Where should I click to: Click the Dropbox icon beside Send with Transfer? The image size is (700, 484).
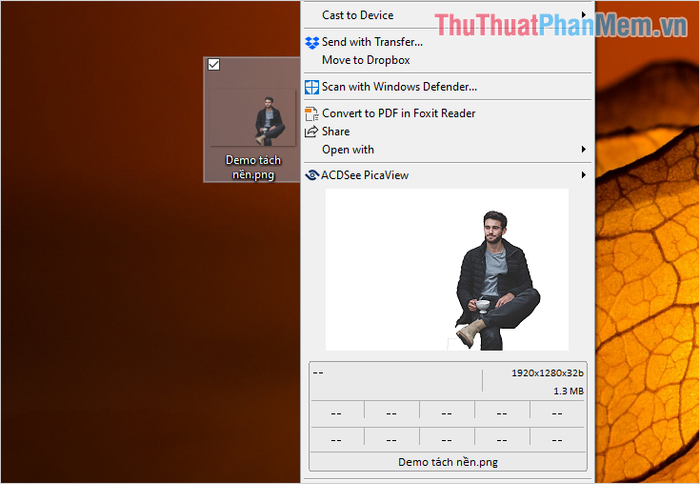[312, 42]
